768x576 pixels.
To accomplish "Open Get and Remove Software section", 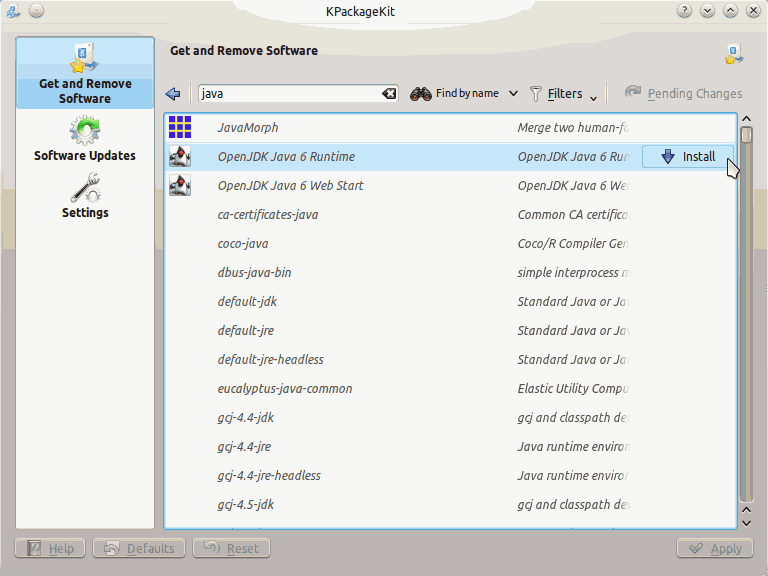I will click(x=85, y=73).
